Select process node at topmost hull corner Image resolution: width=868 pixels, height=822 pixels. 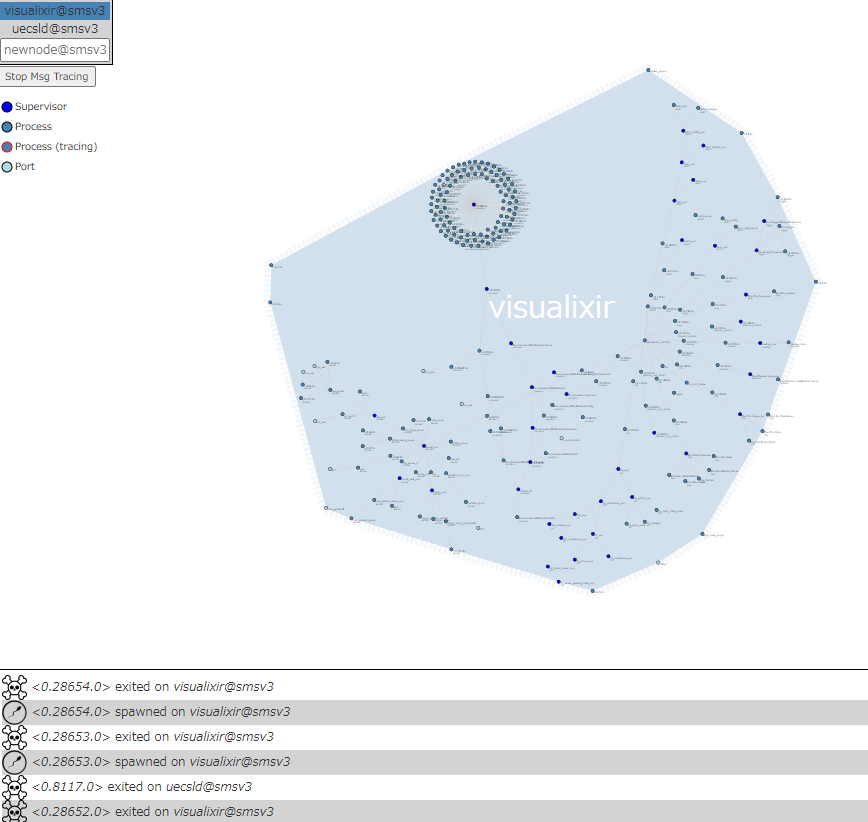(x=648, y=70)
